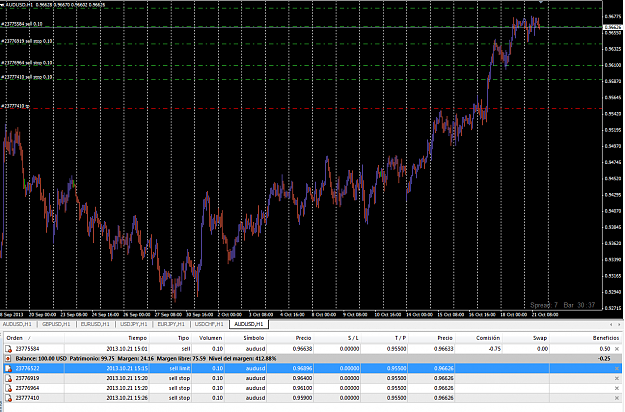Viewport: 625px width, 412px height.
Task: Click the Spread: 7 indicator on chart
Action: coord(544,305)
